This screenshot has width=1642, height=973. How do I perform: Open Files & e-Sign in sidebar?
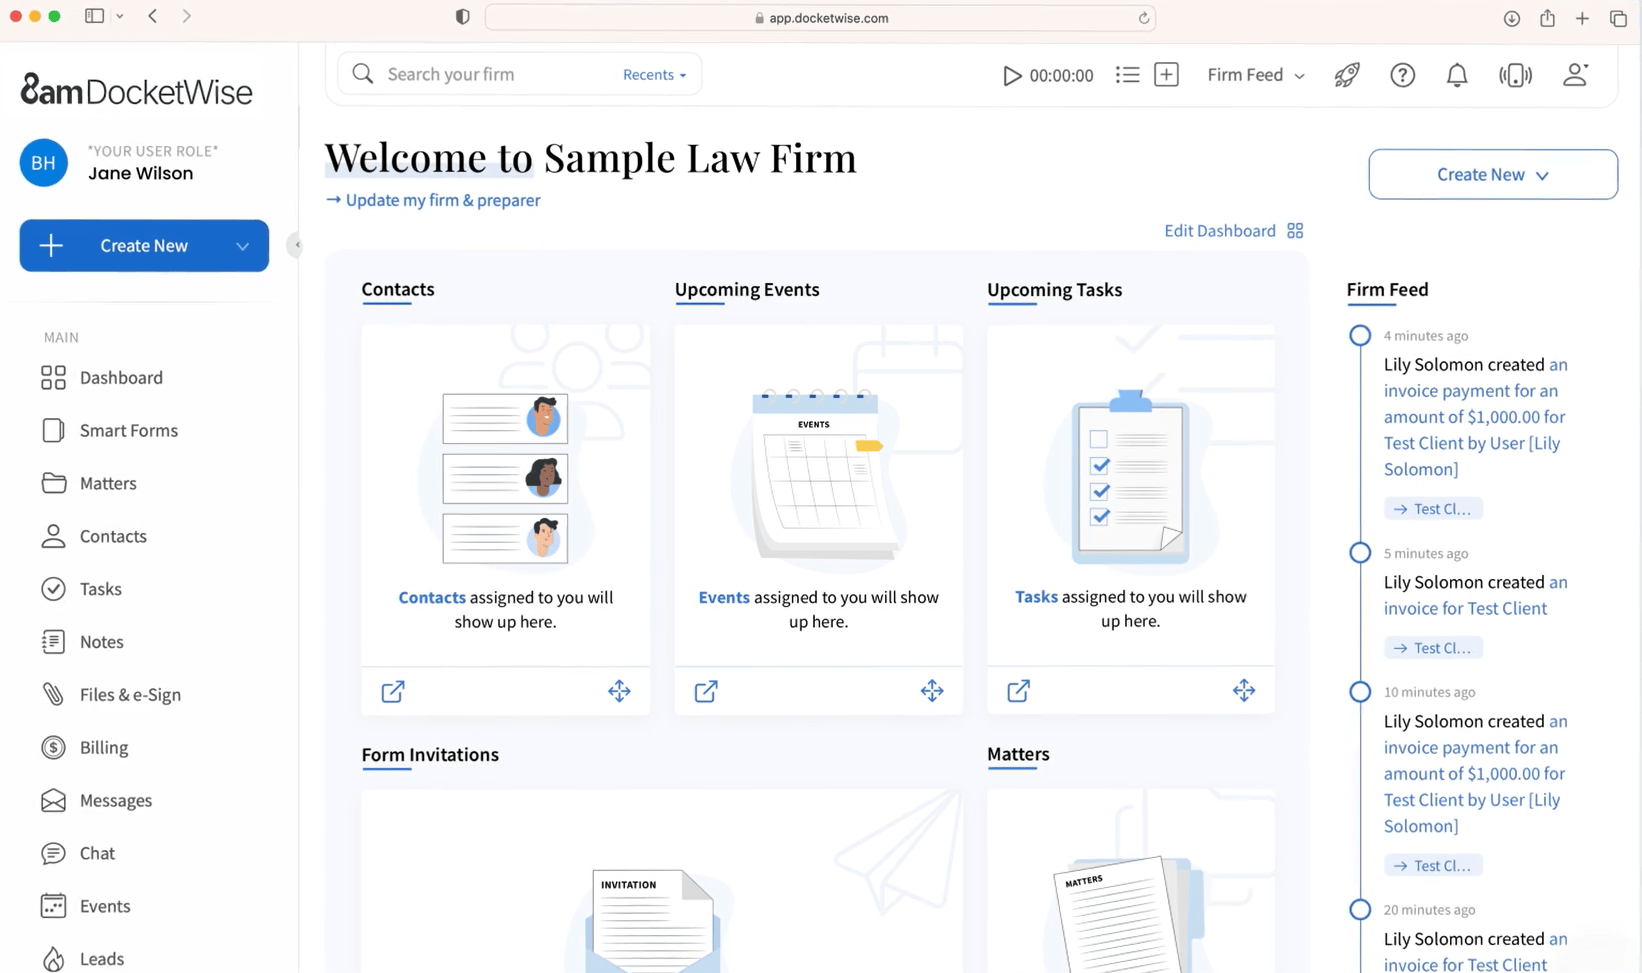tap(111, 695)
